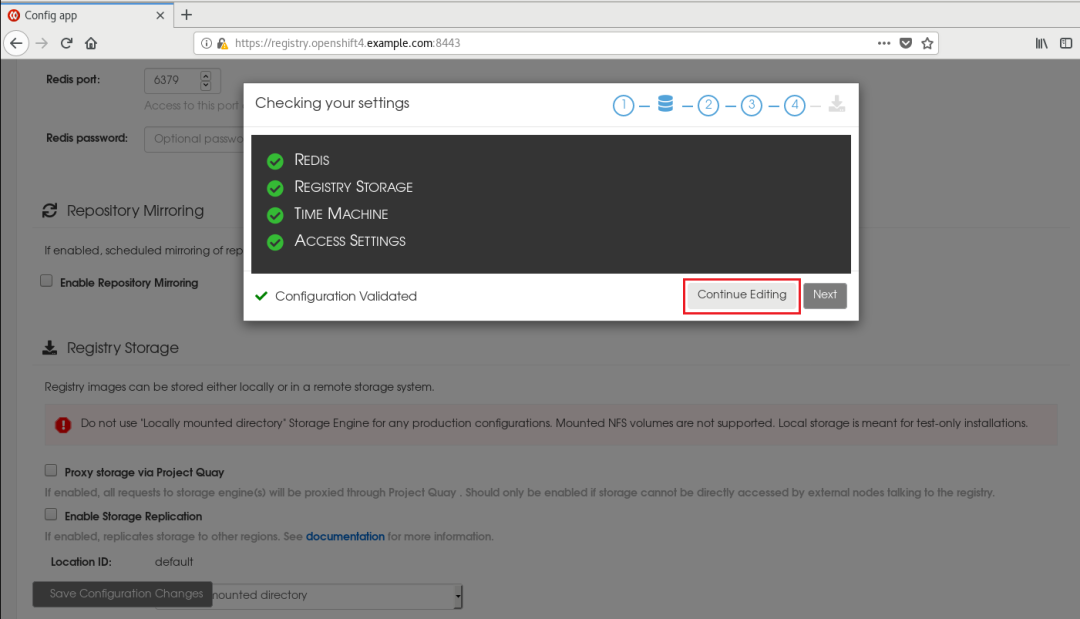This screenshot has height=619, width=1080.
Task: Click the Checking your settings dialog title
Action: pos(332,103)
